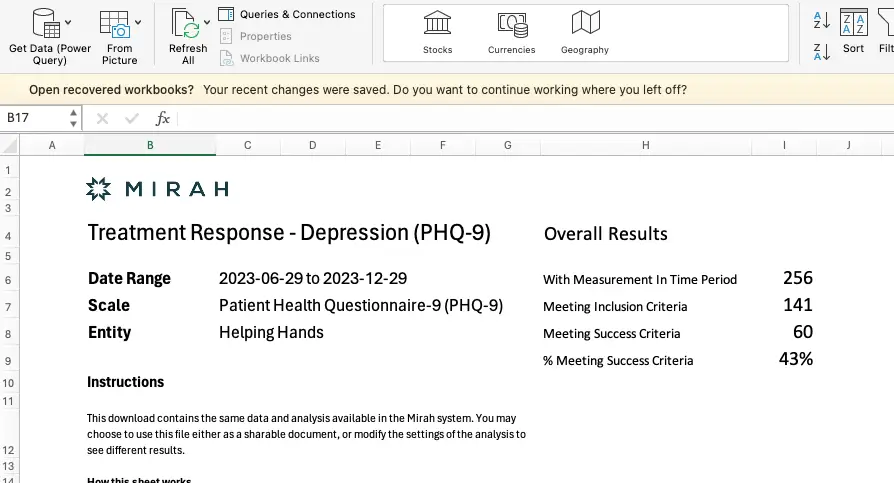The image size is (894, 483).
Task: Select Stocks data type
Action: point(437,33)
